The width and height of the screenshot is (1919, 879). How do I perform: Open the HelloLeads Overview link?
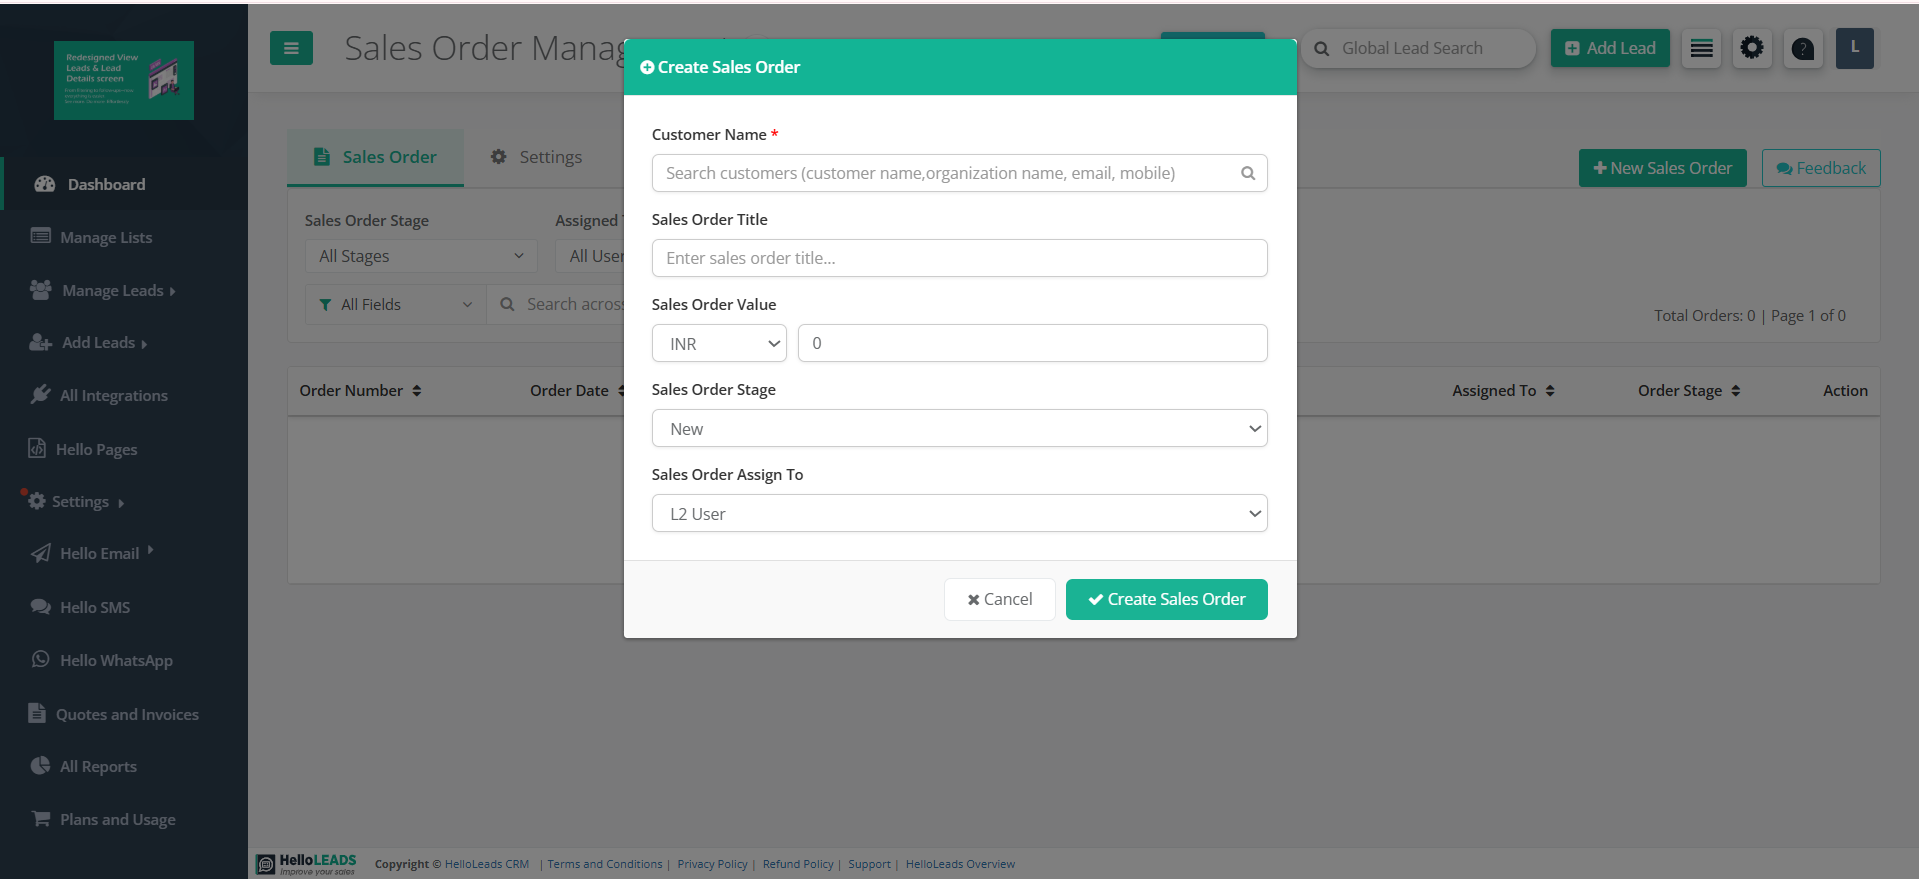click(960, 864)
